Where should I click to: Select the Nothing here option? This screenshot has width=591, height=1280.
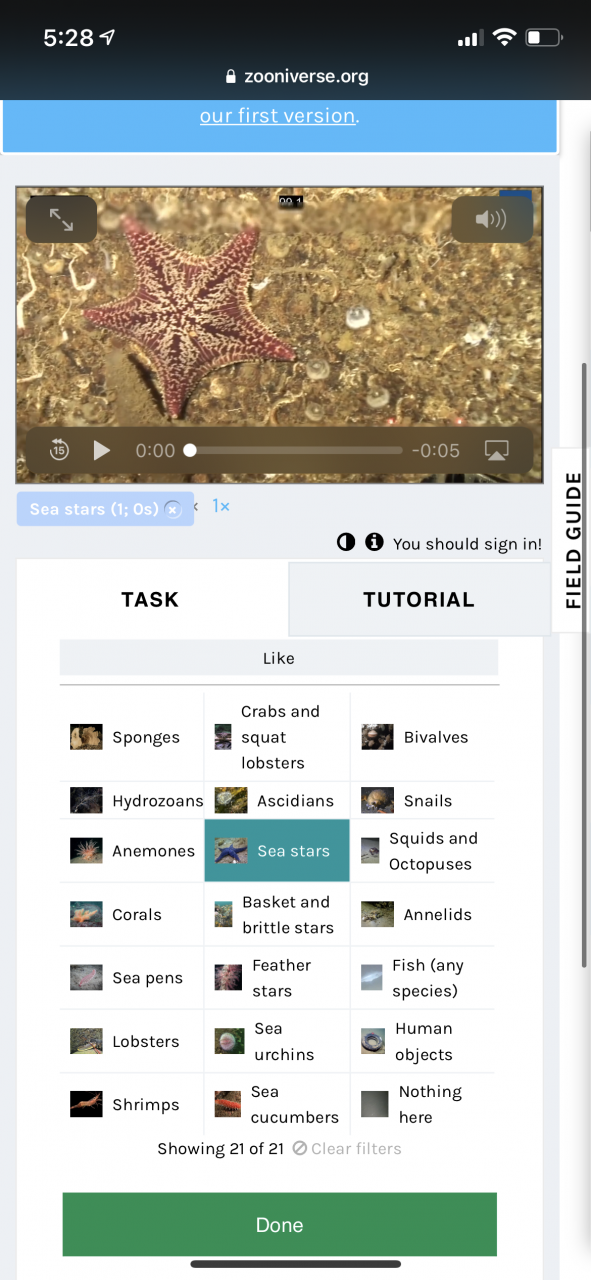pyautogui.click(x=423, y=1105)
